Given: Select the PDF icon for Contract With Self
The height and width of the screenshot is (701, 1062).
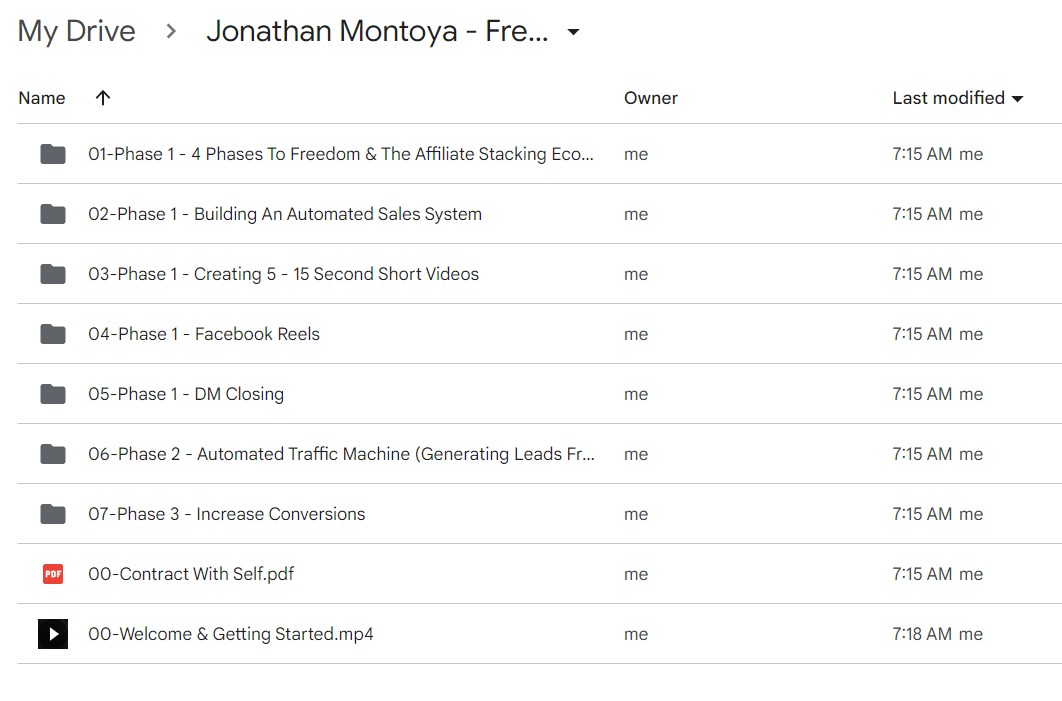Looking at the screenshot, I should click(x=53, y=574).
